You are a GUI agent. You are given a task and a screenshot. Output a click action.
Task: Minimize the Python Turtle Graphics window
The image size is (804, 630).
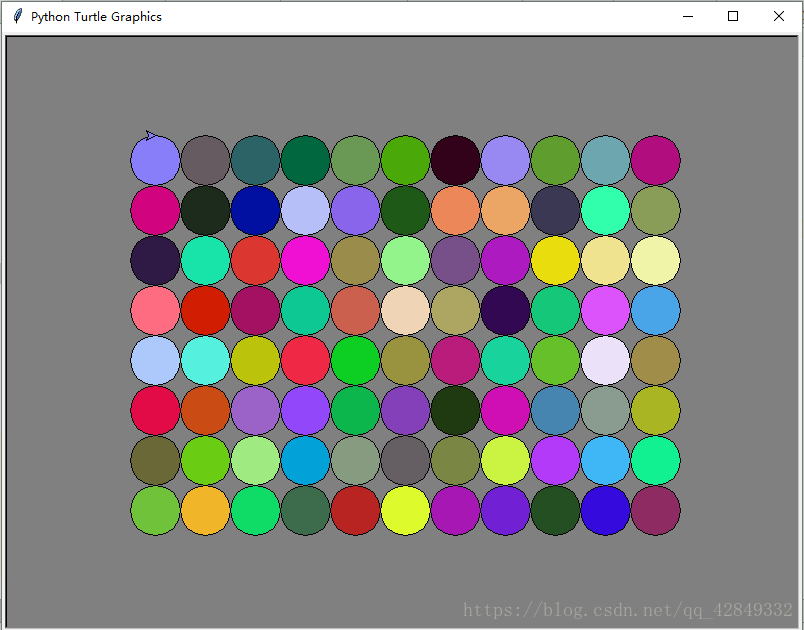point(688,16)
